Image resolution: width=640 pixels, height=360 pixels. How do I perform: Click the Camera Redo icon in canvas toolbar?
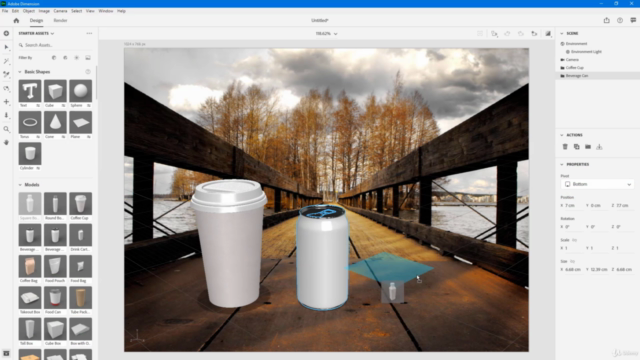pos(521,33)
